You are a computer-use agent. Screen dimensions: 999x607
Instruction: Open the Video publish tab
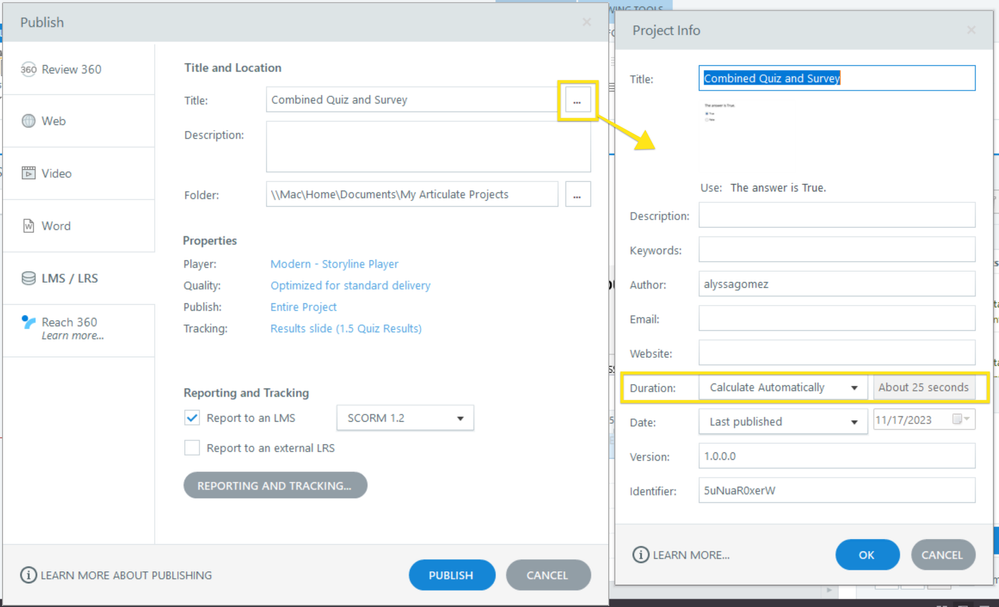[78, 173]
